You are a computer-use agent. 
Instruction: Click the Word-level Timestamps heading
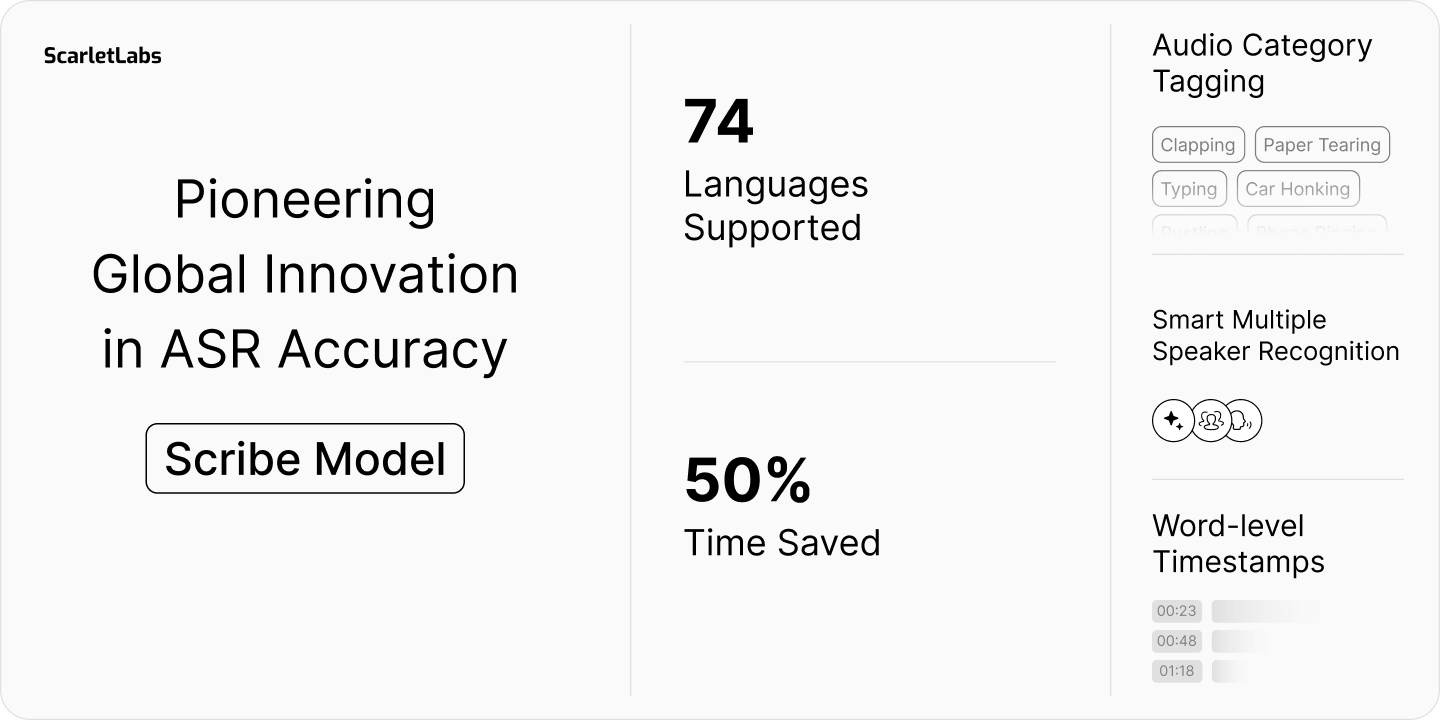tap(1238, 544)
